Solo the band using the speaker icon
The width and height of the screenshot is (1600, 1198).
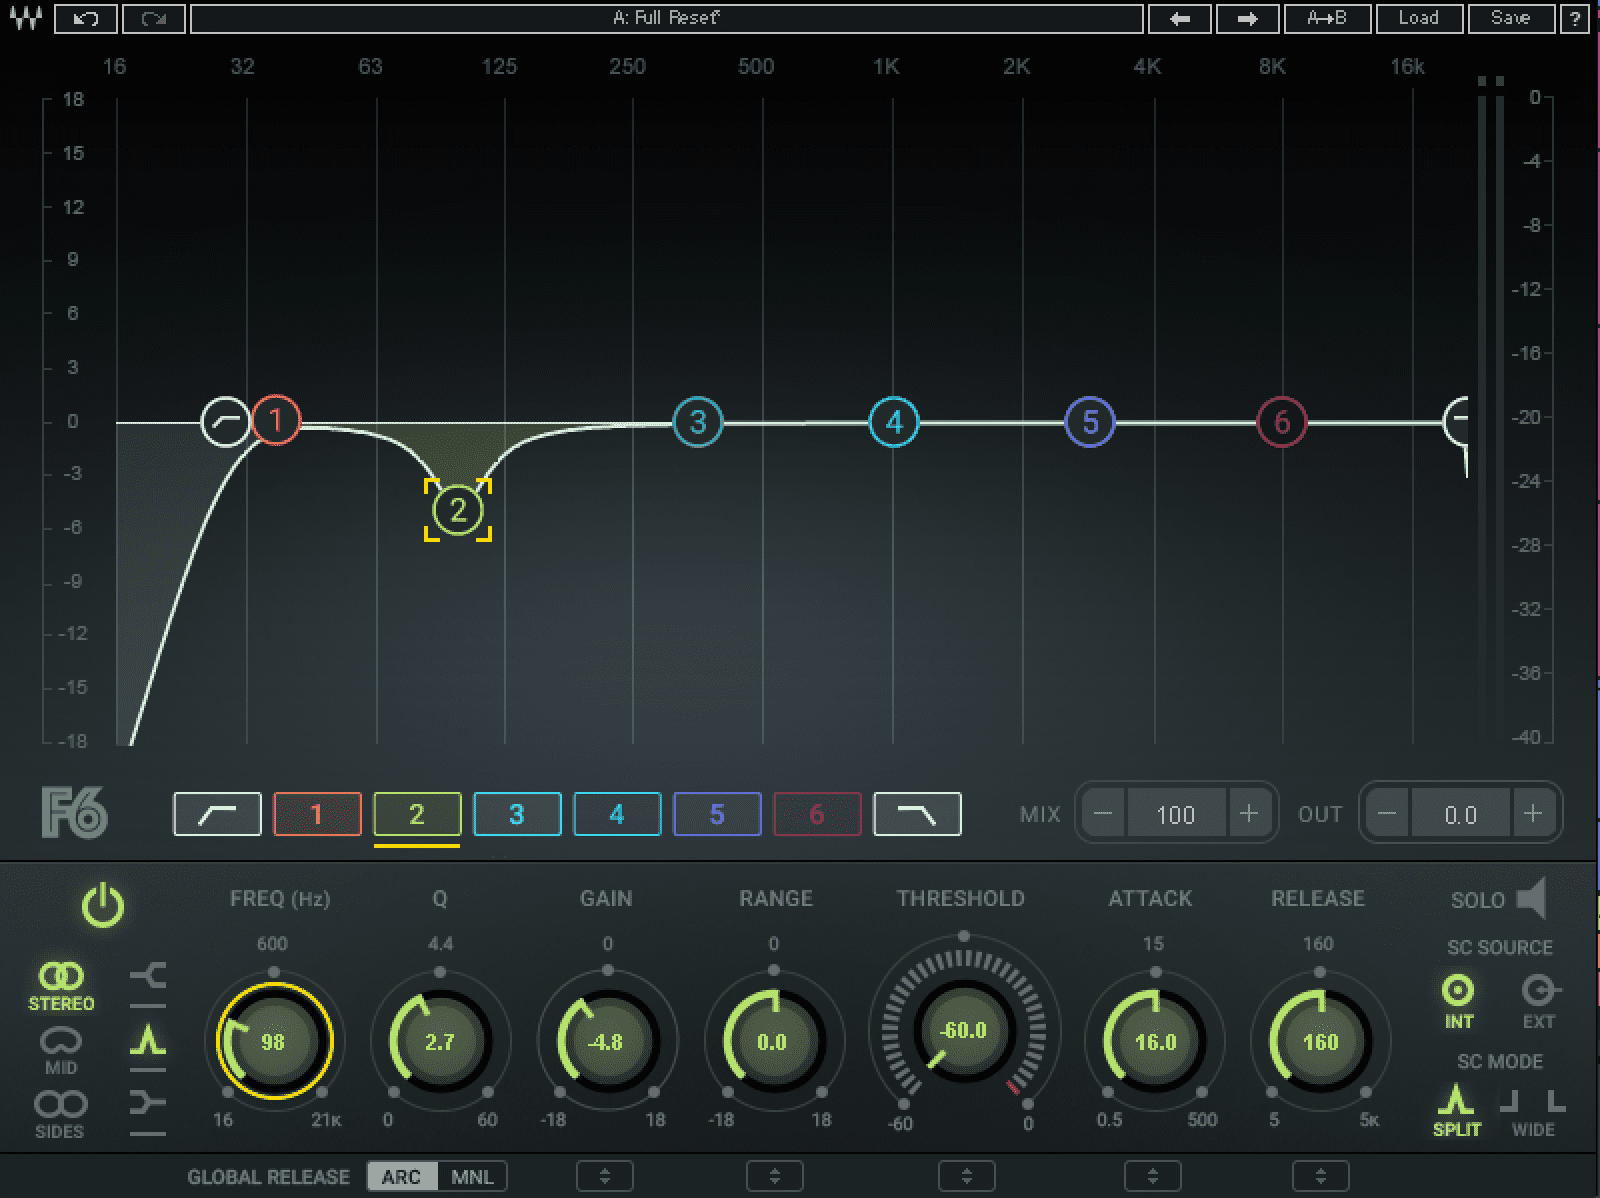(1531, 898)
